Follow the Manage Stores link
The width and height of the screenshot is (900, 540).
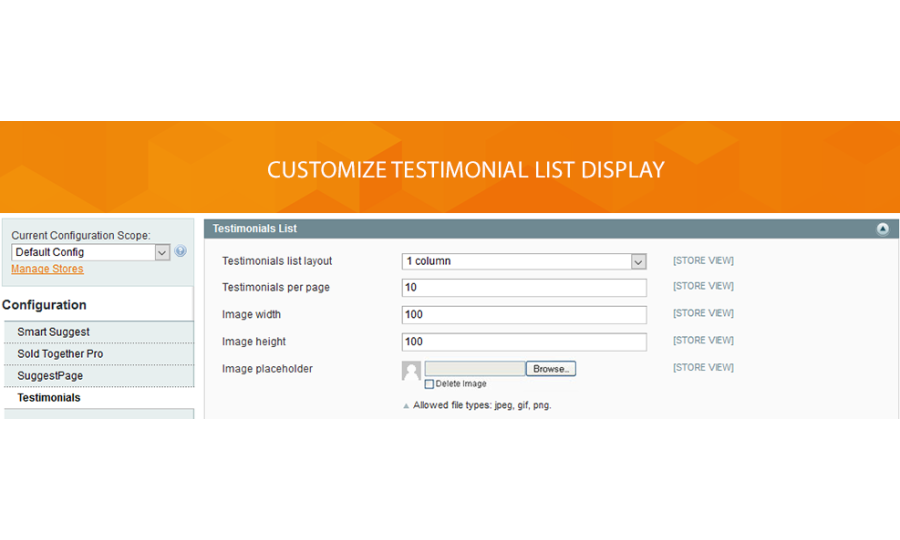[x=47, y=269]
